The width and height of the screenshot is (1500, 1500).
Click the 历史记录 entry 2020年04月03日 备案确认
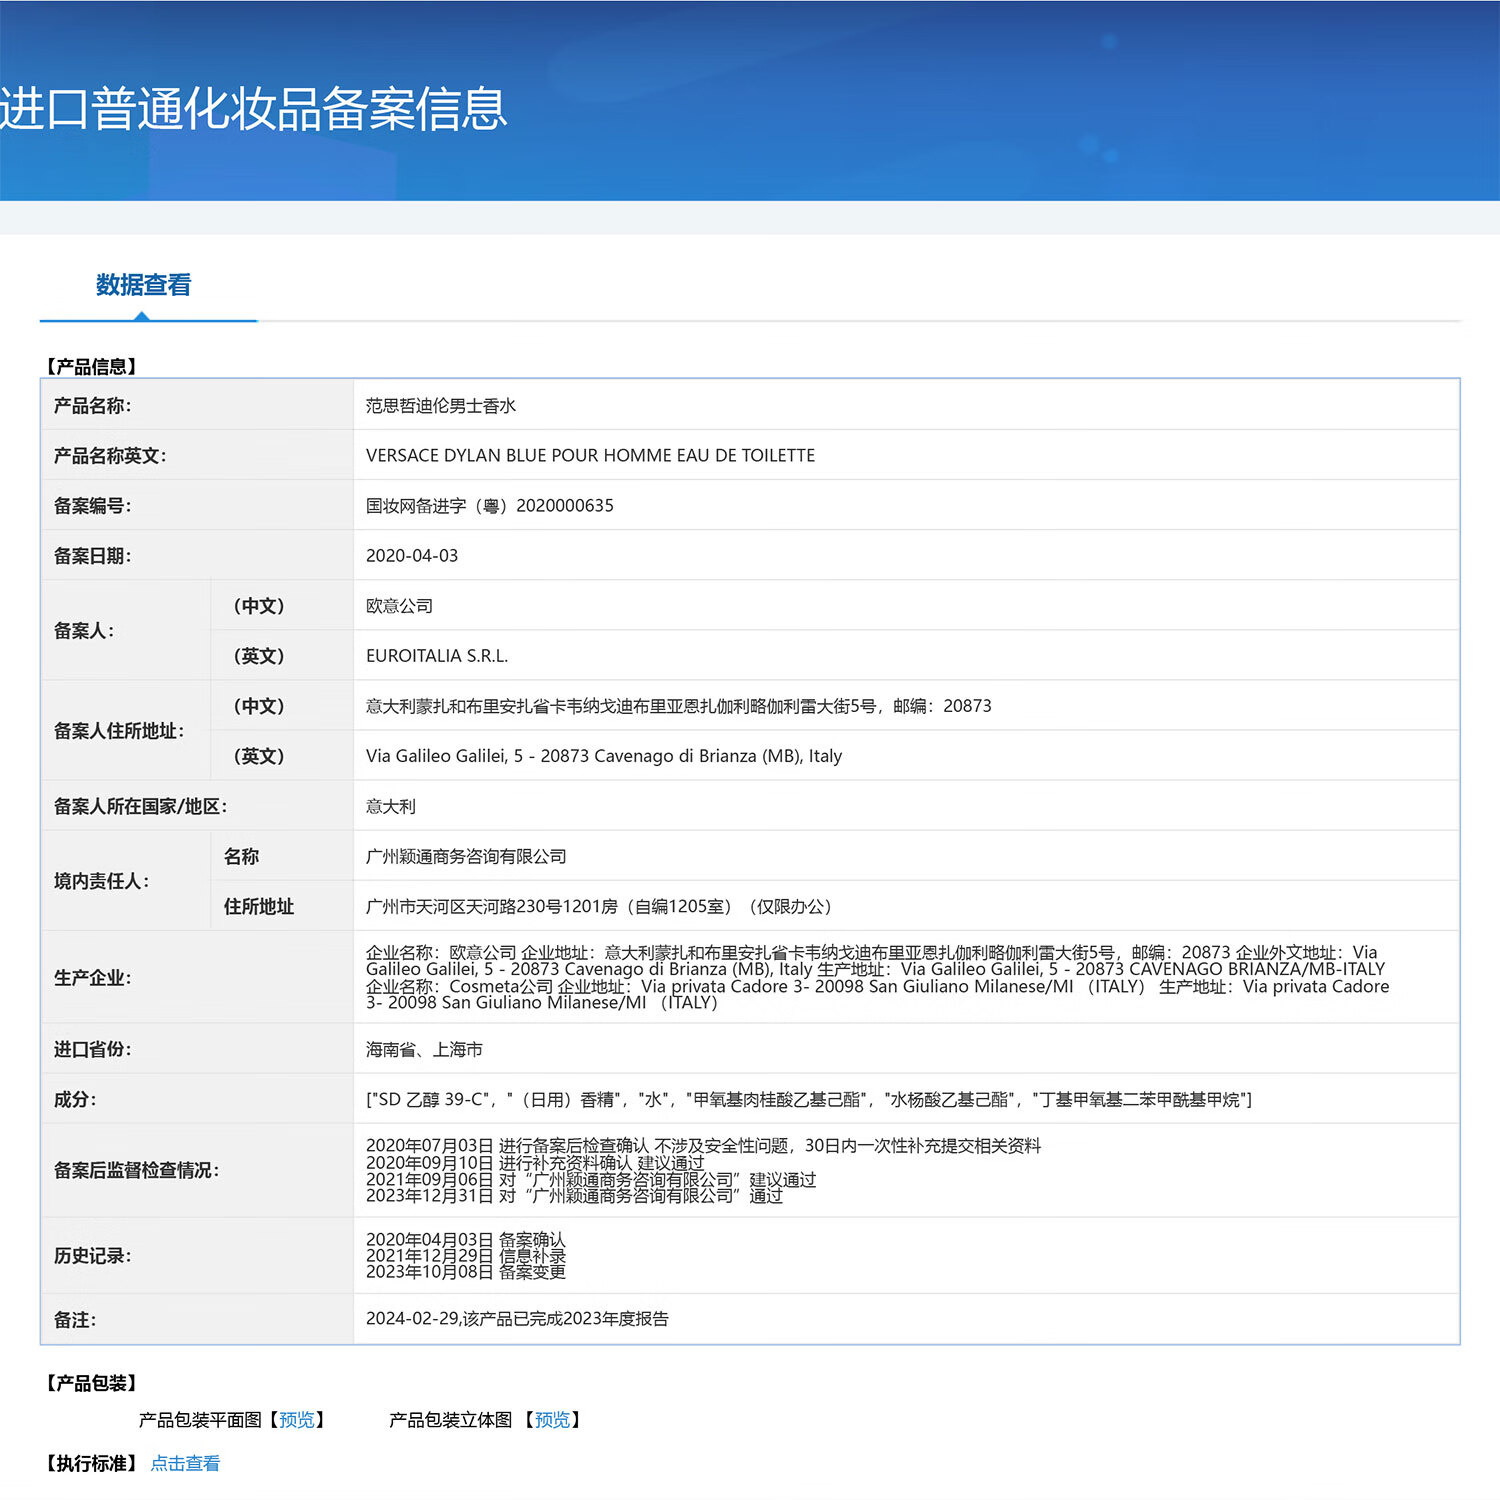(x=466, y=1238)
